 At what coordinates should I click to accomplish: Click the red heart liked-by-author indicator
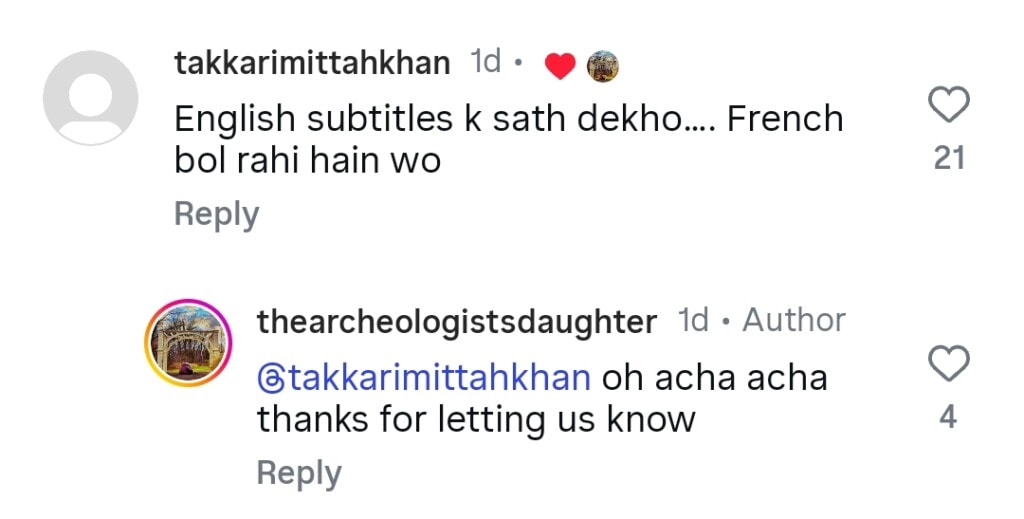point(560,66)
